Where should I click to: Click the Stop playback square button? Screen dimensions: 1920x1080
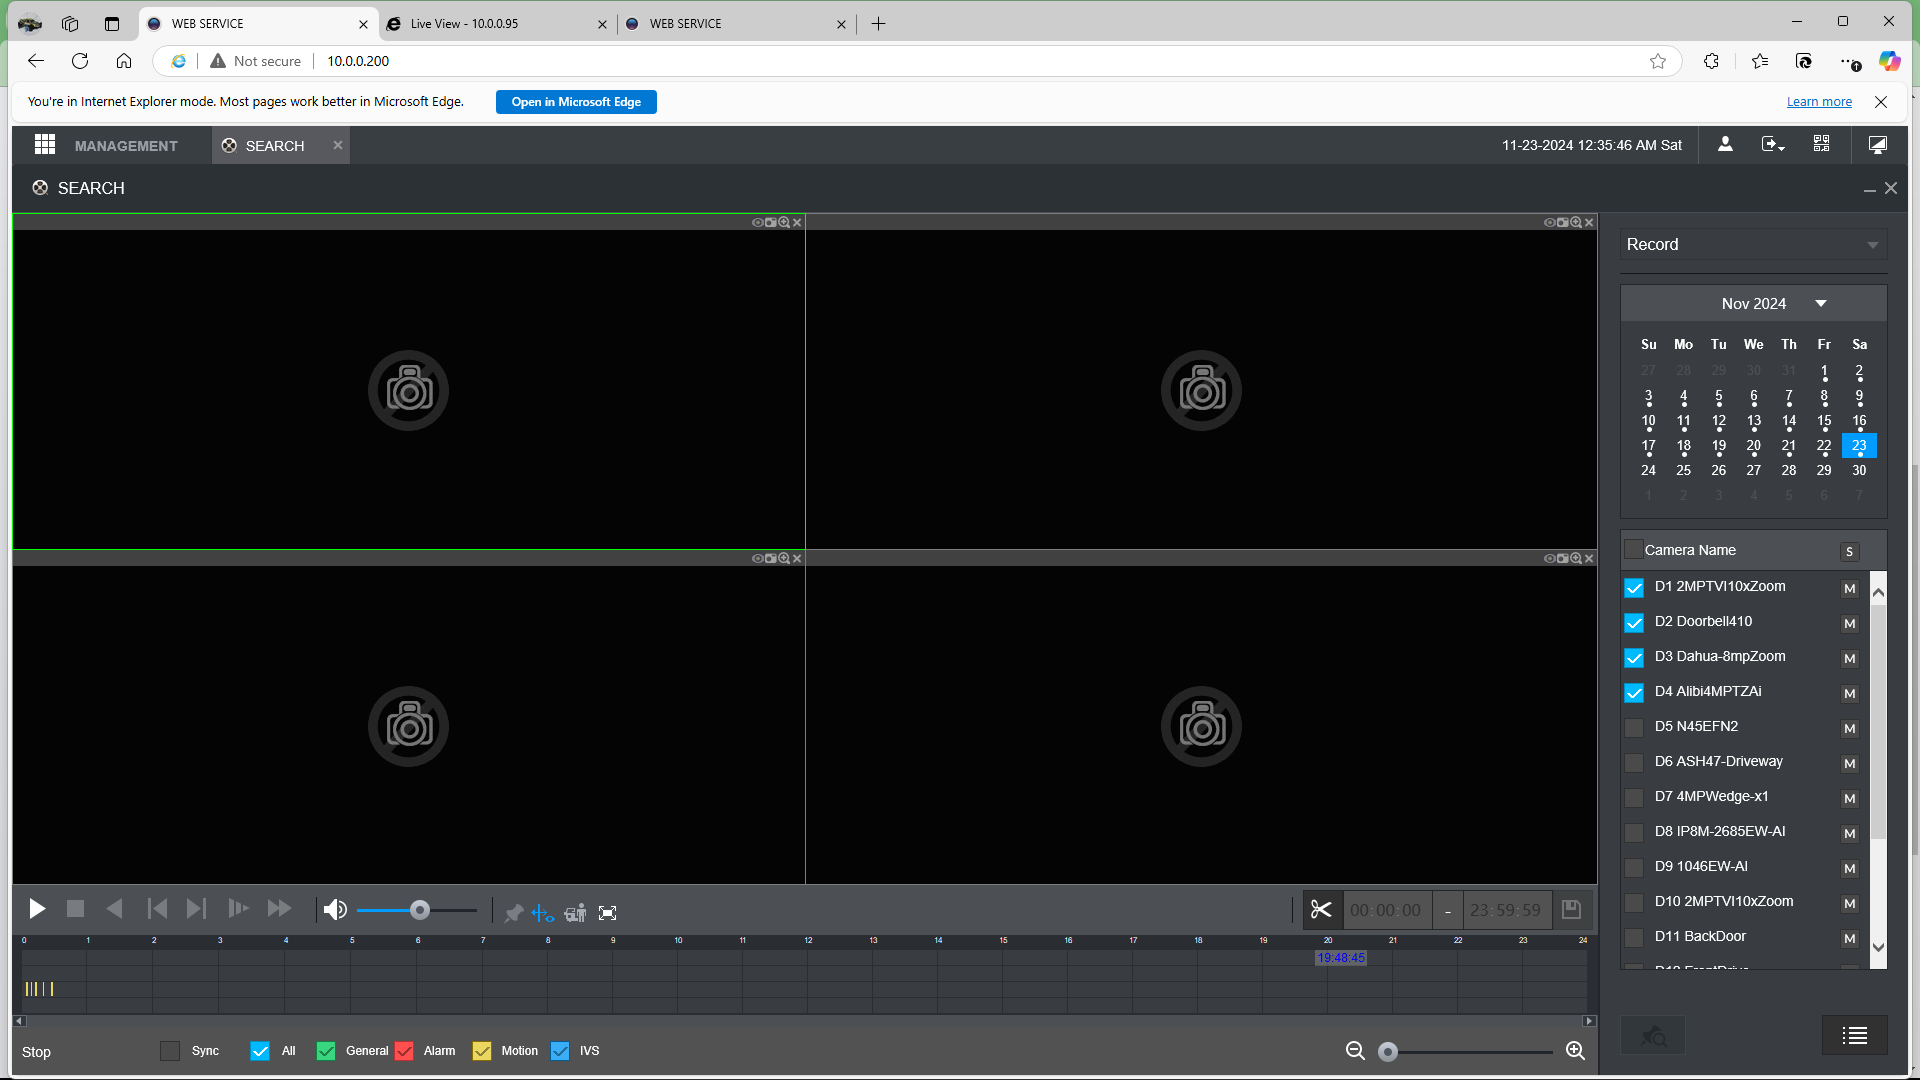[75, 909]
